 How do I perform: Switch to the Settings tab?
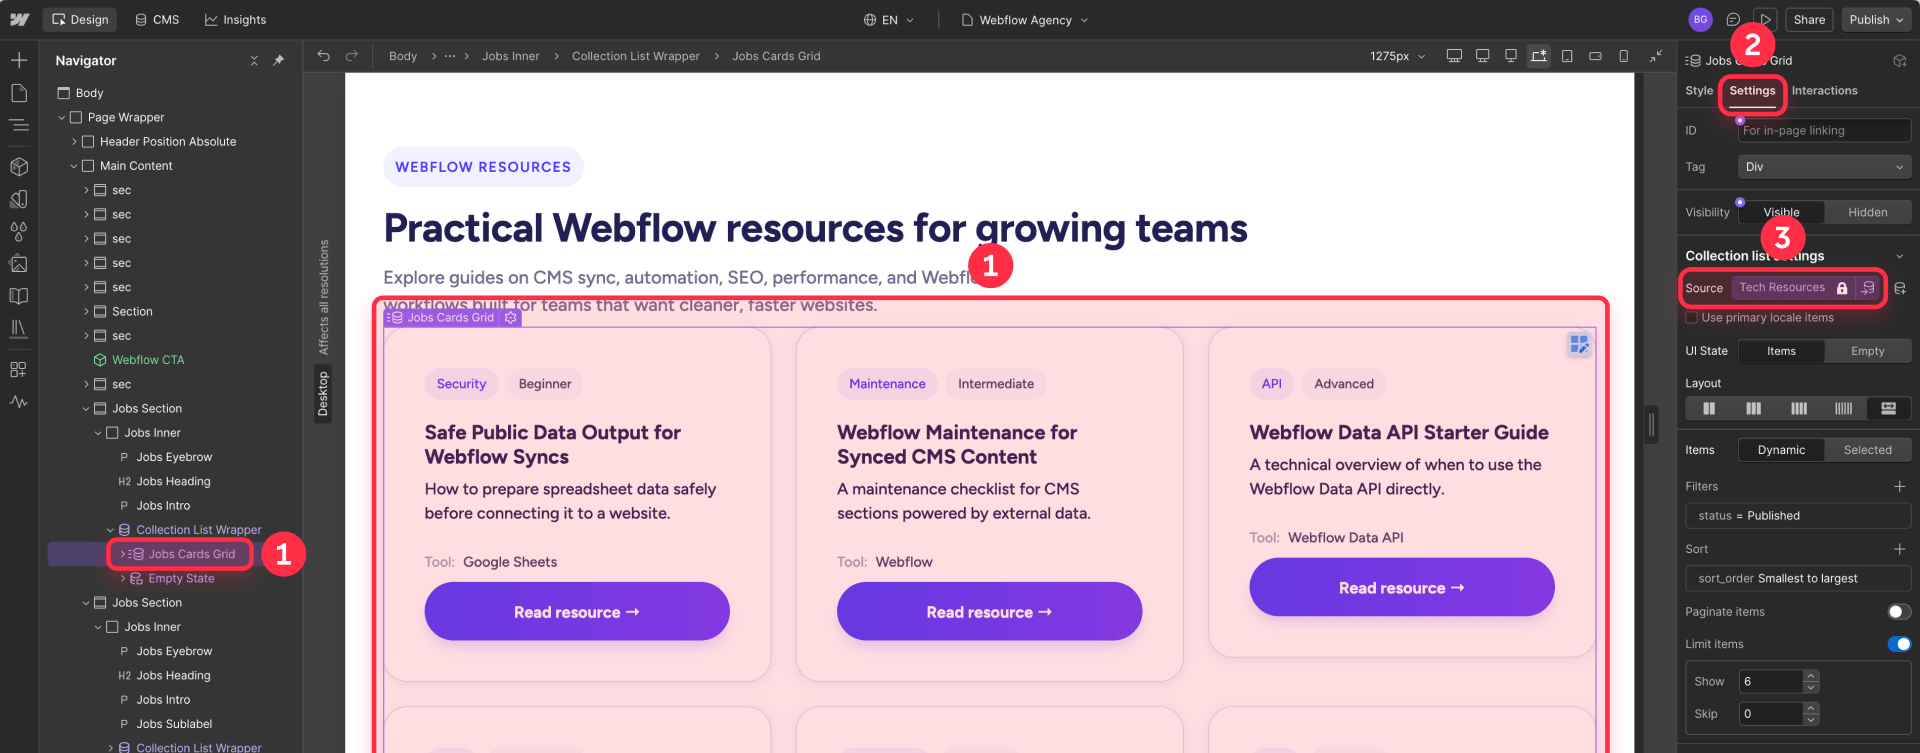(1752, 91)
